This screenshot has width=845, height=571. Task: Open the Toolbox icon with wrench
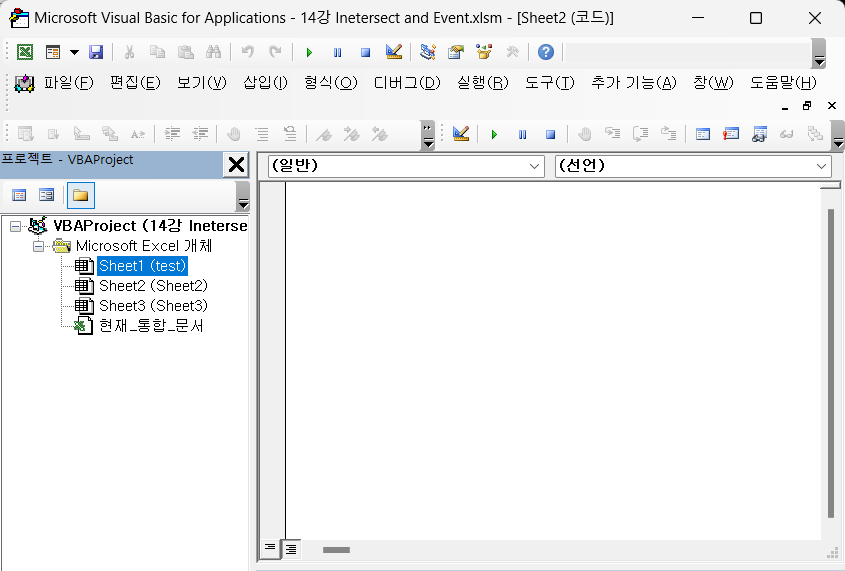click(512, 52)
